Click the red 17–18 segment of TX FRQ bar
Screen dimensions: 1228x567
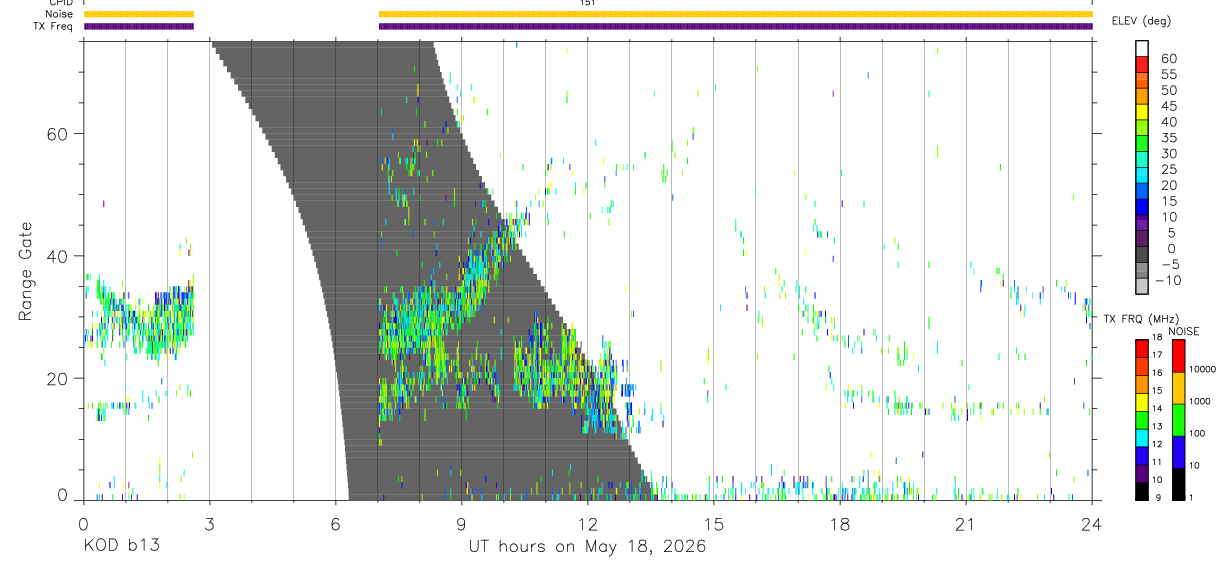point(1142,347)
